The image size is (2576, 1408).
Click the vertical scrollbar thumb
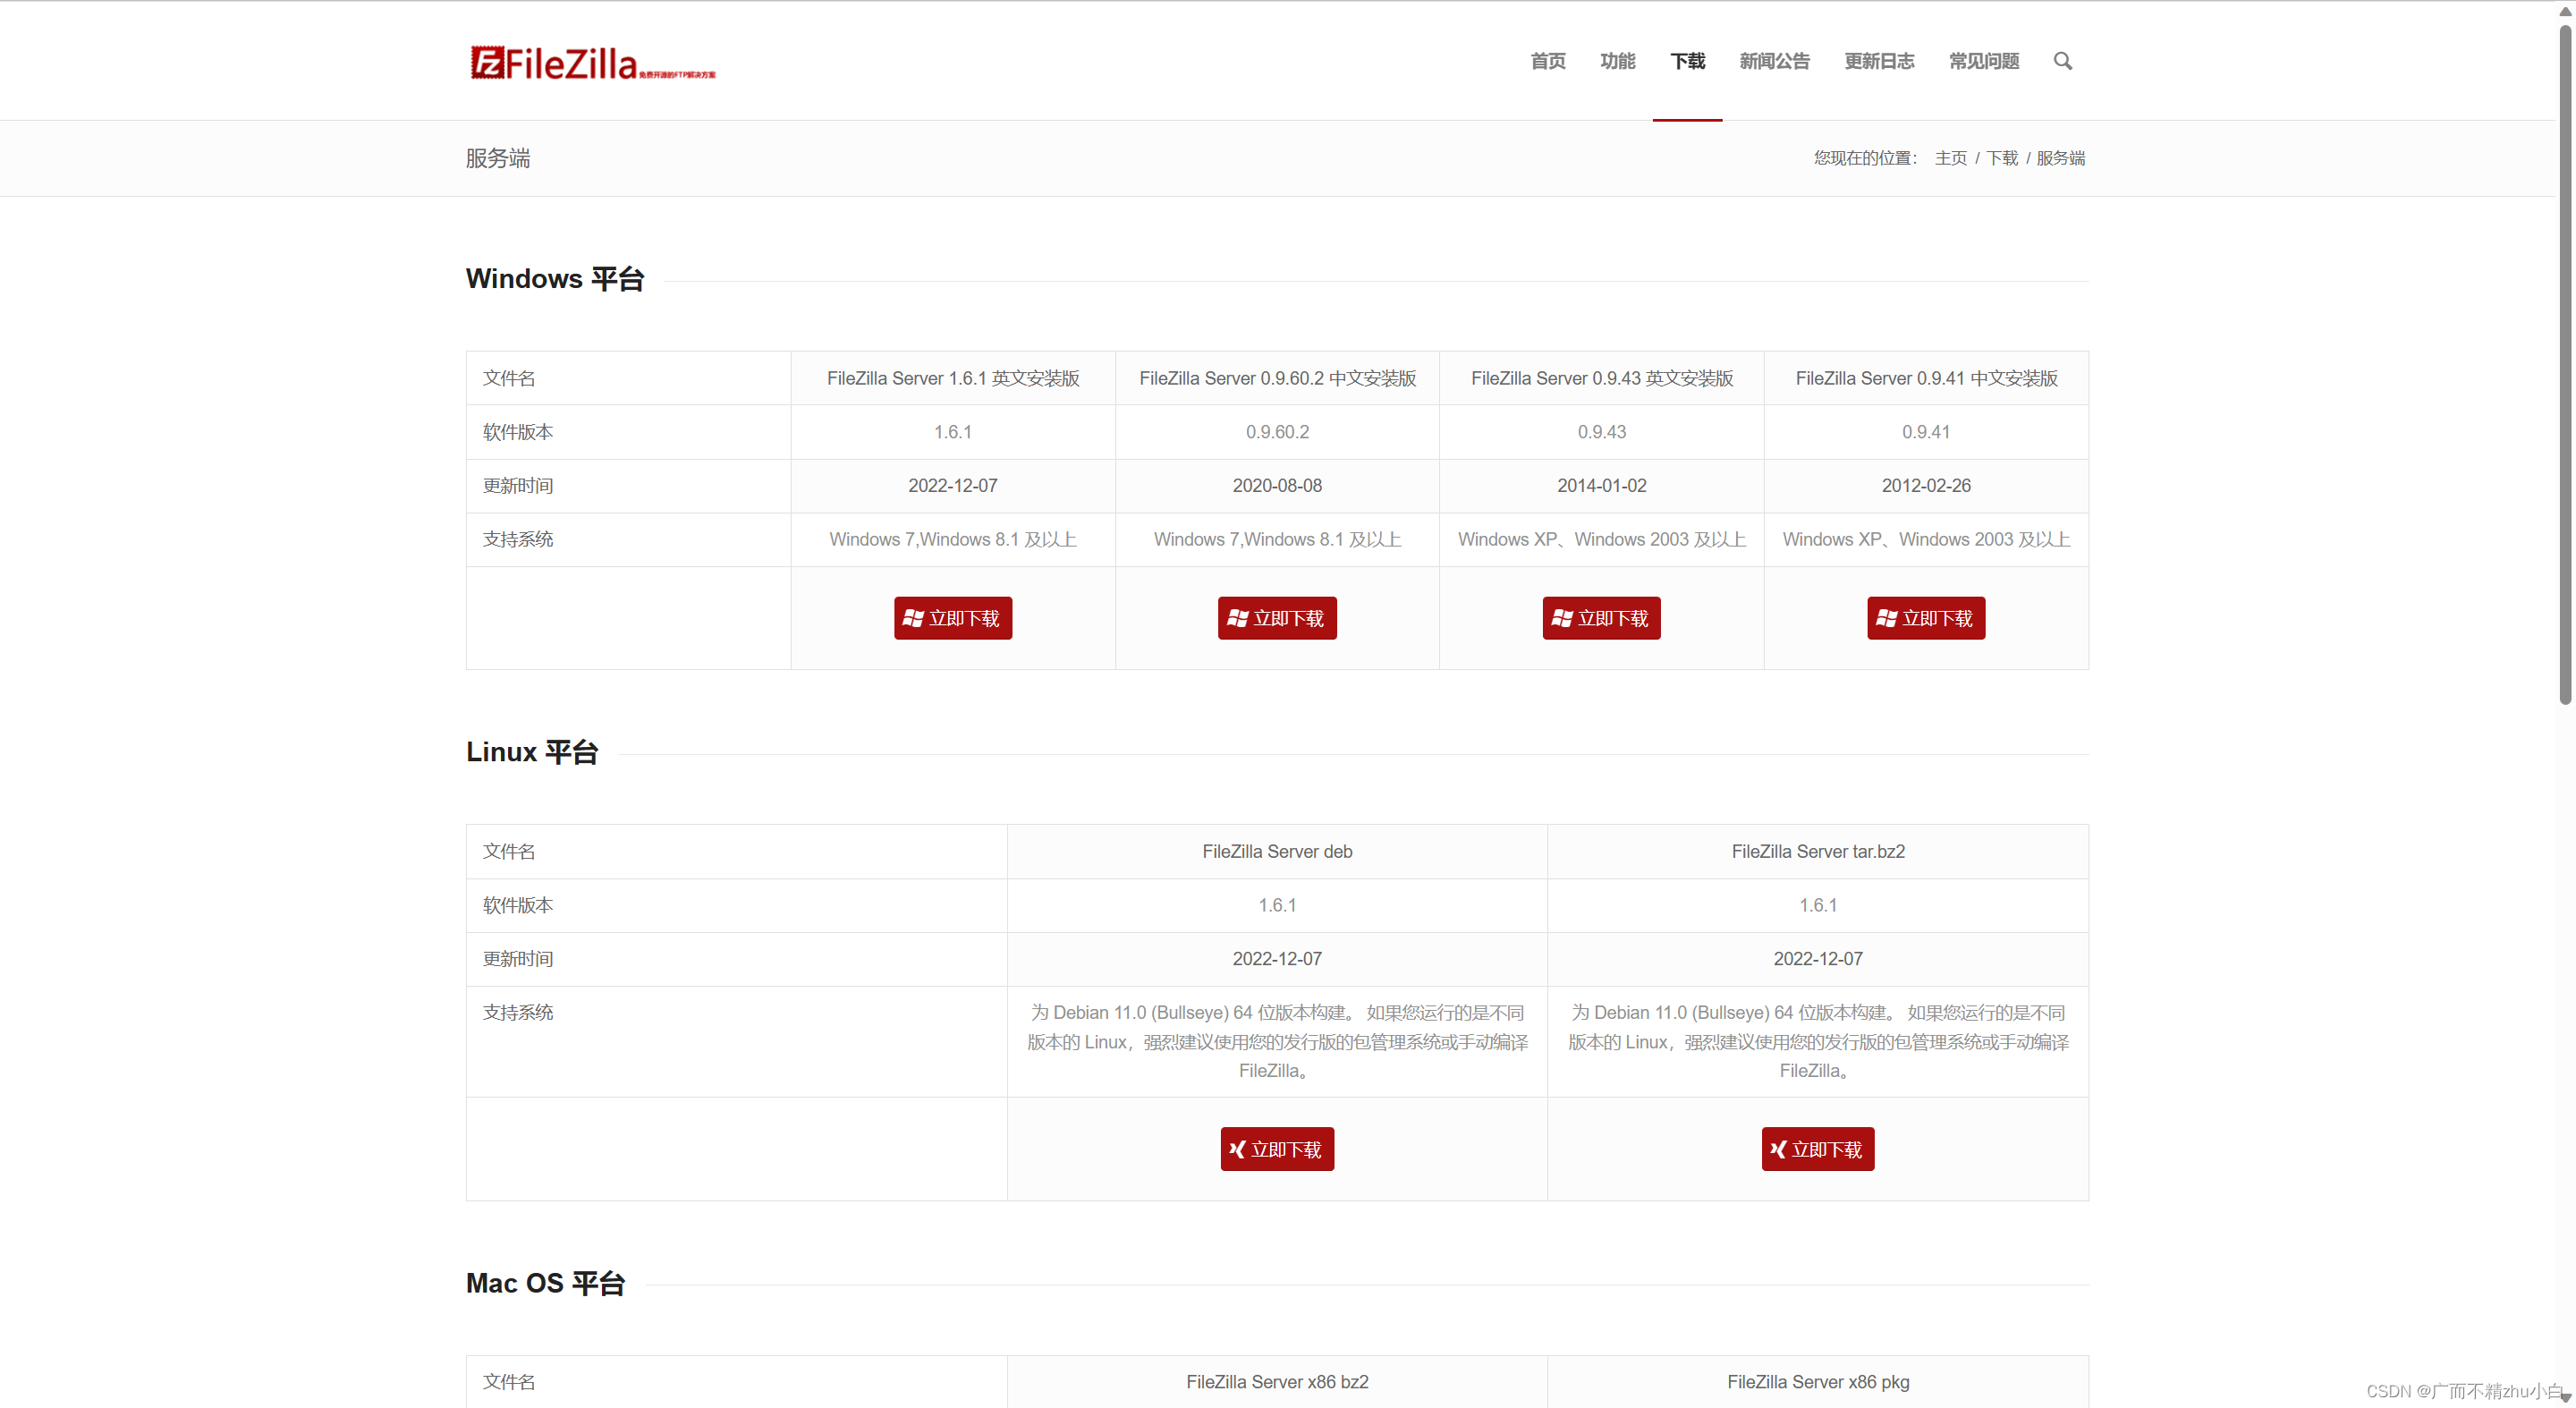click(x=2565, y=365)
